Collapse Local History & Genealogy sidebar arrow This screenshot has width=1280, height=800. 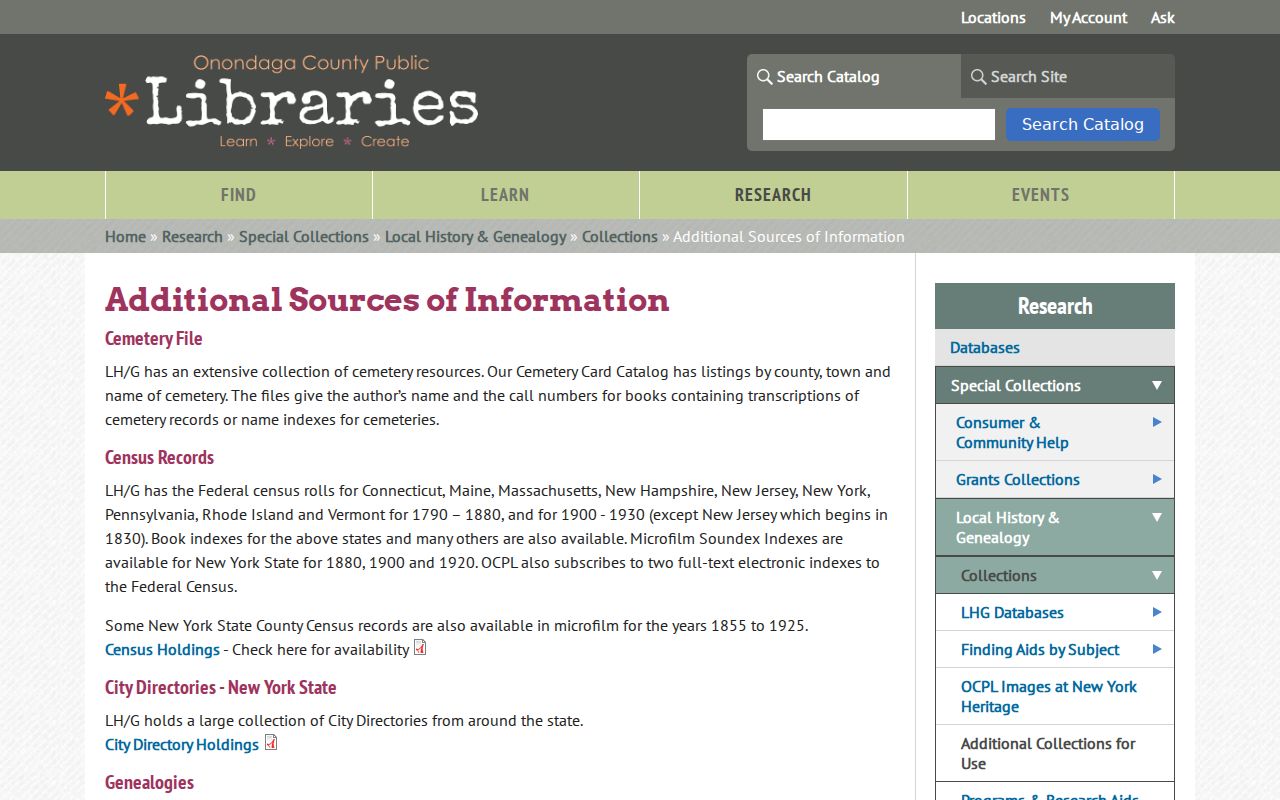point(1156,517)
